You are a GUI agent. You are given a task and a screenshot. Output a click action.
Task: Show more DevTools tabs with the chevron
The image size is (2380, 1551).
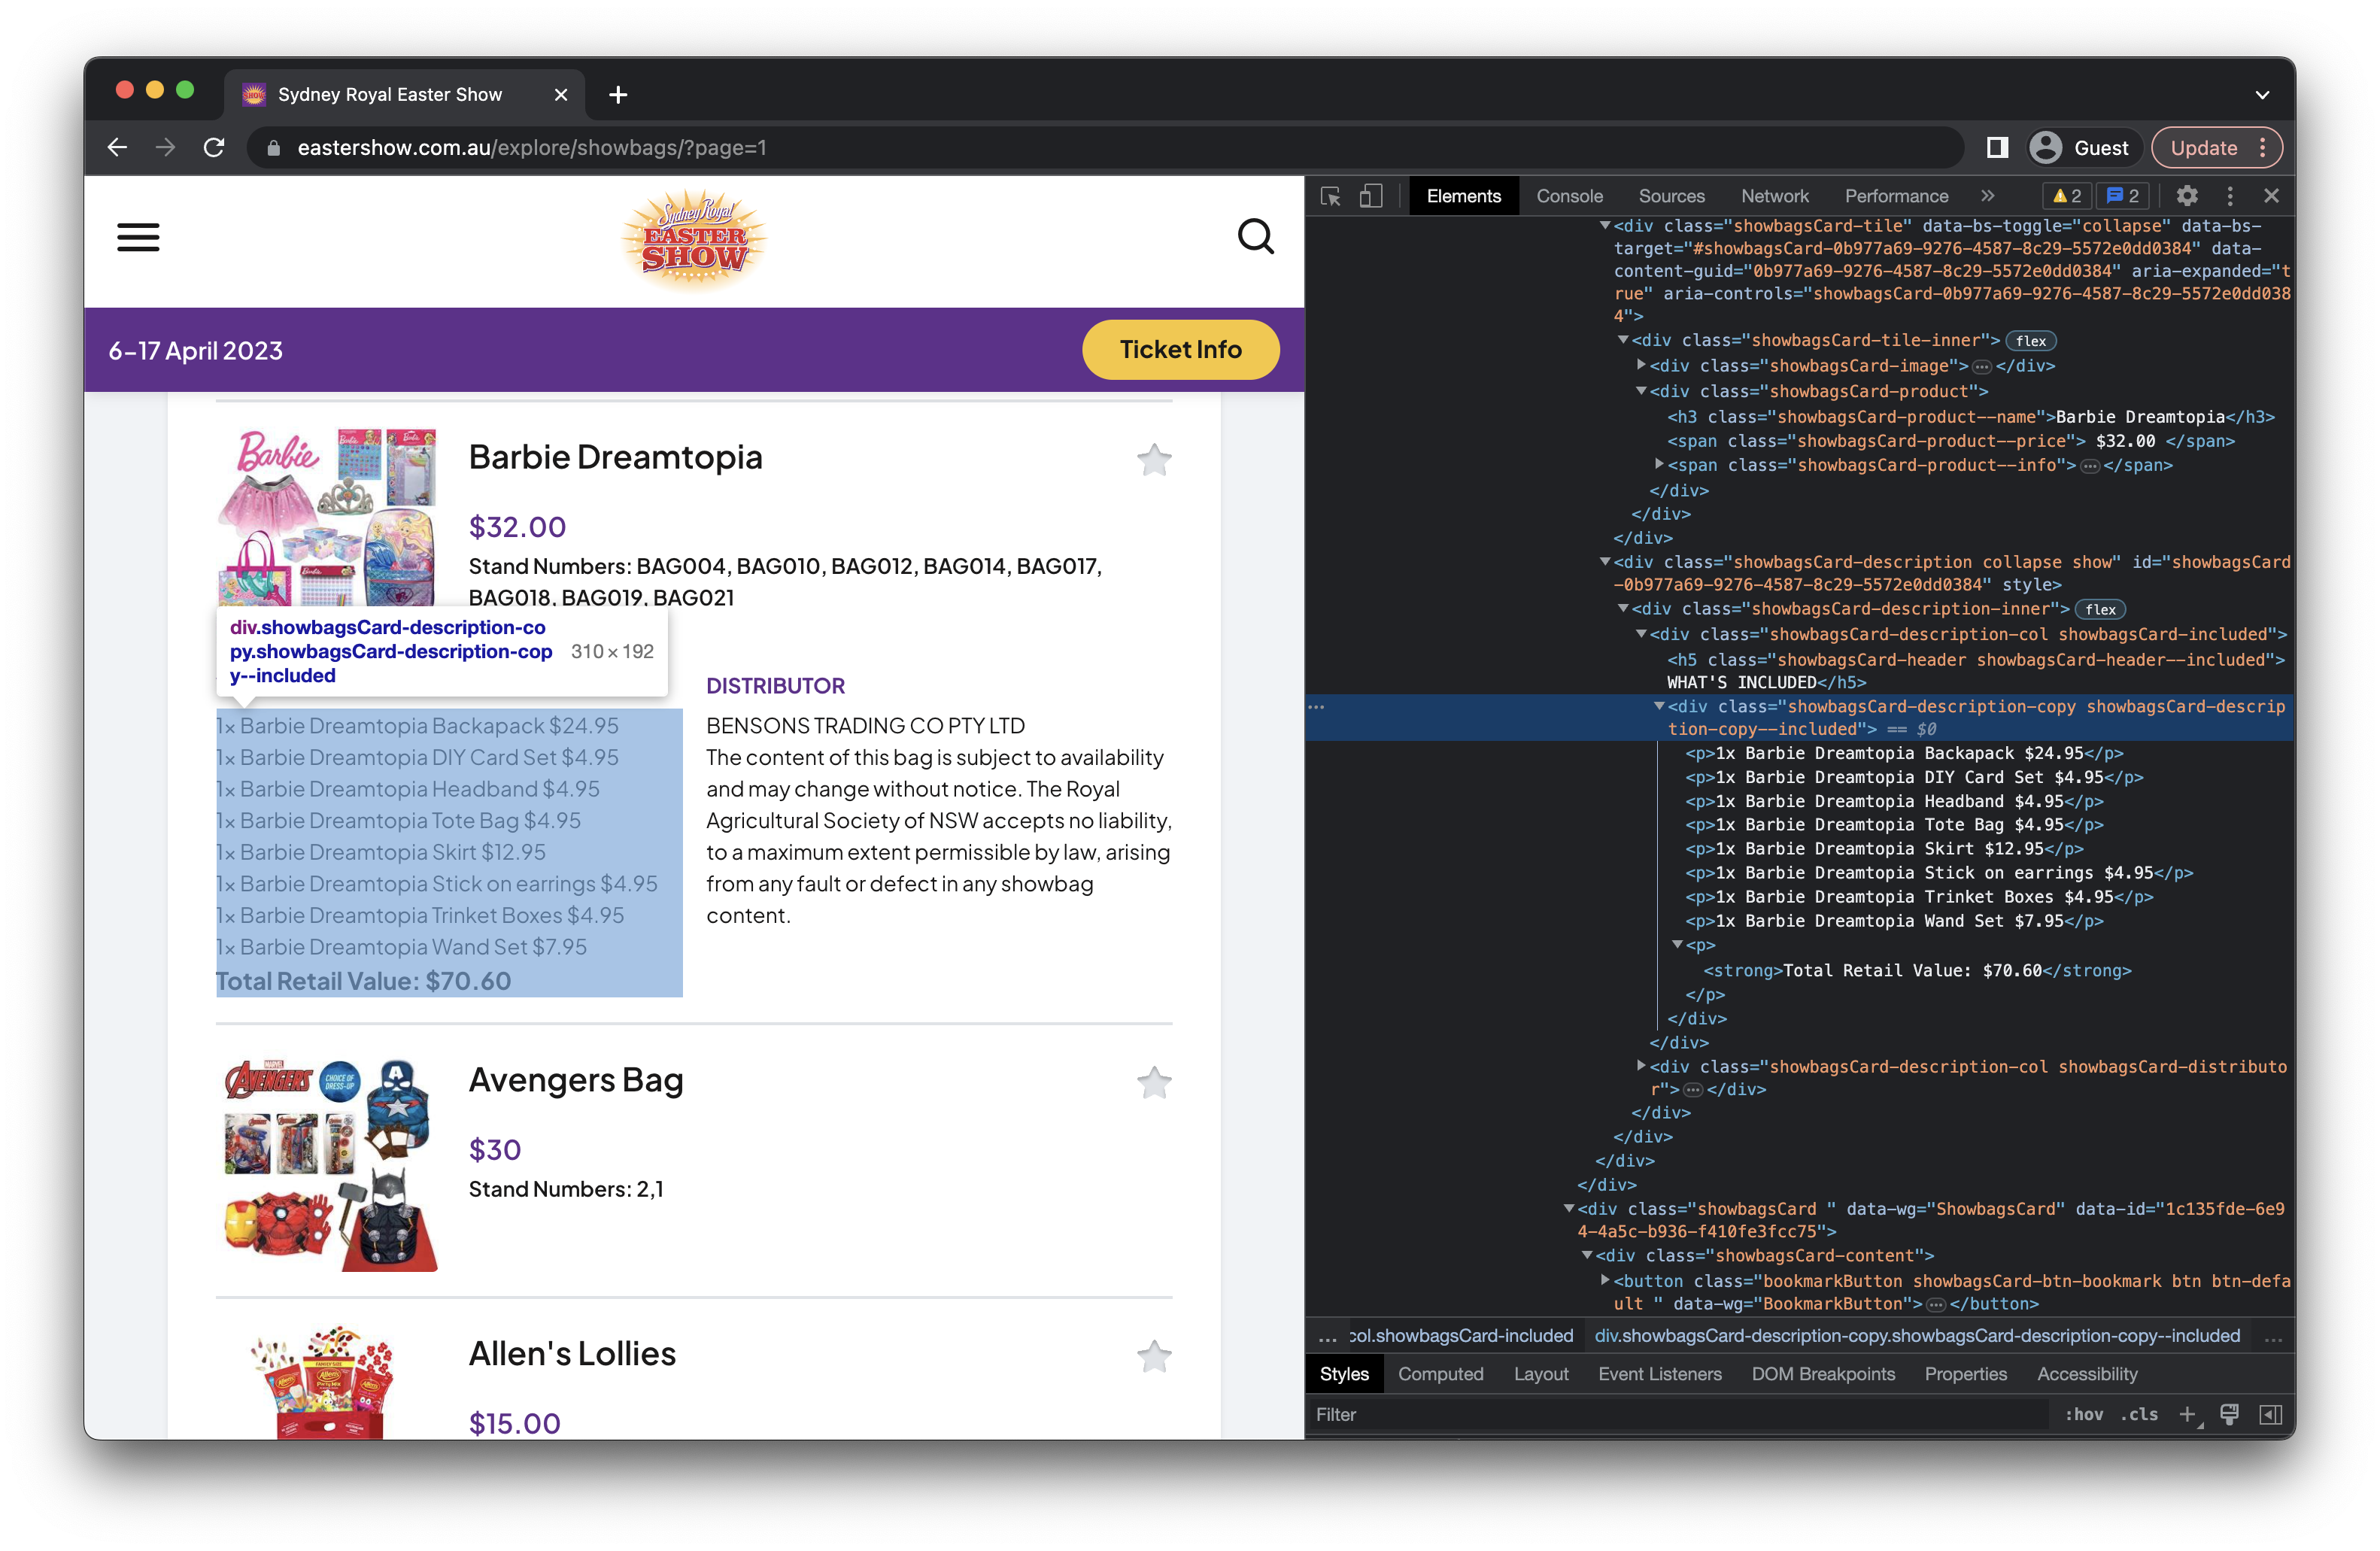1987,196
